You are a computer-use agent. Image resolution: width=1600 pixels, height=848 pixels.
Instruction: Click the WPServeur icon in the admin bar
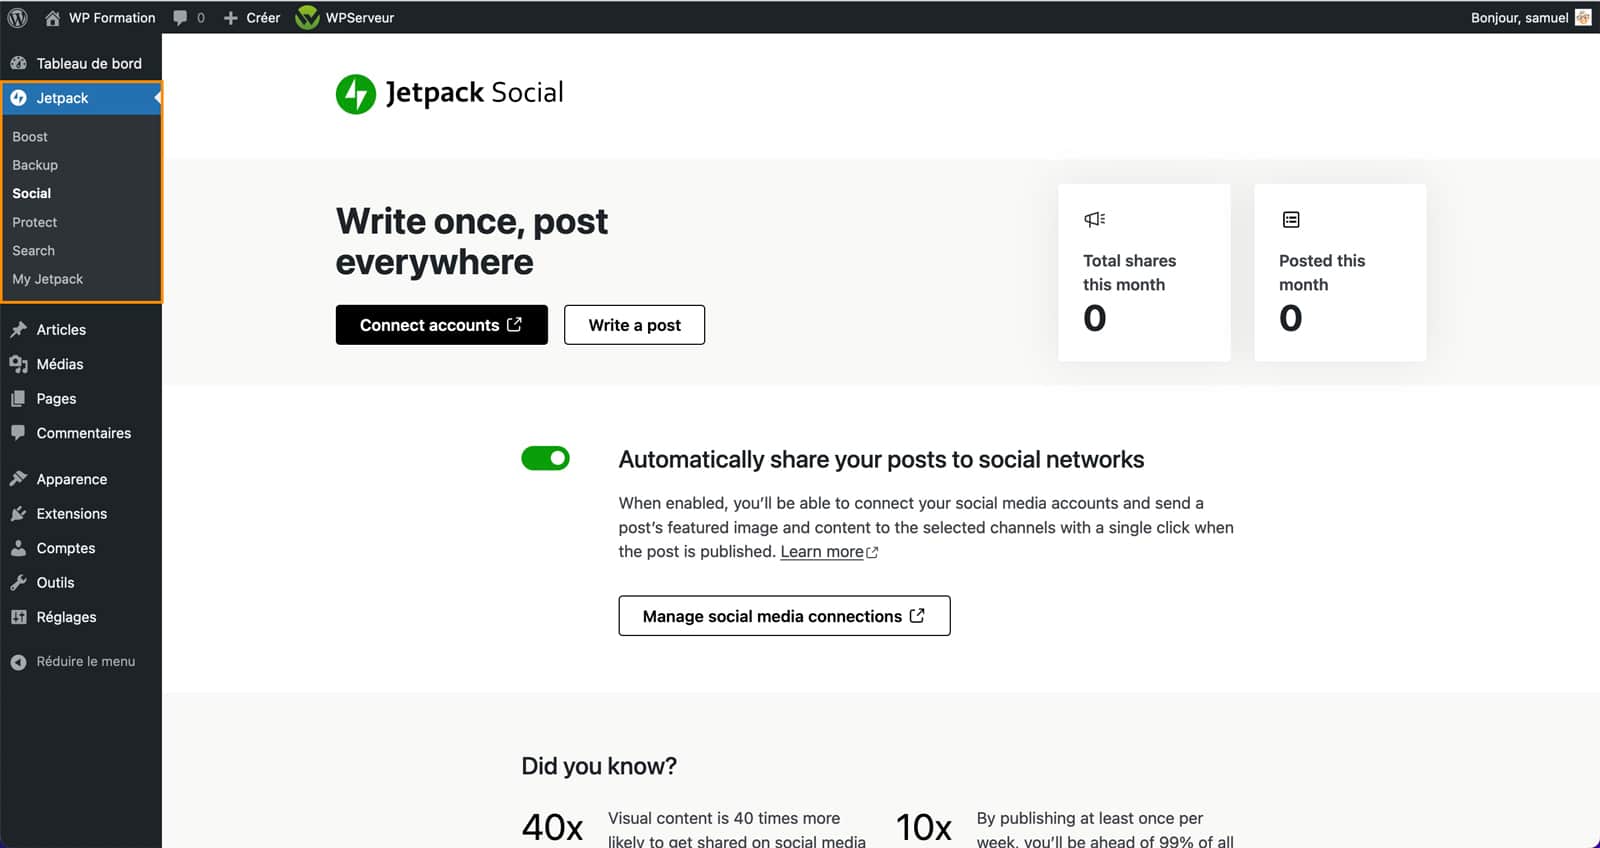pyautogui.click(x=306, y=17)
